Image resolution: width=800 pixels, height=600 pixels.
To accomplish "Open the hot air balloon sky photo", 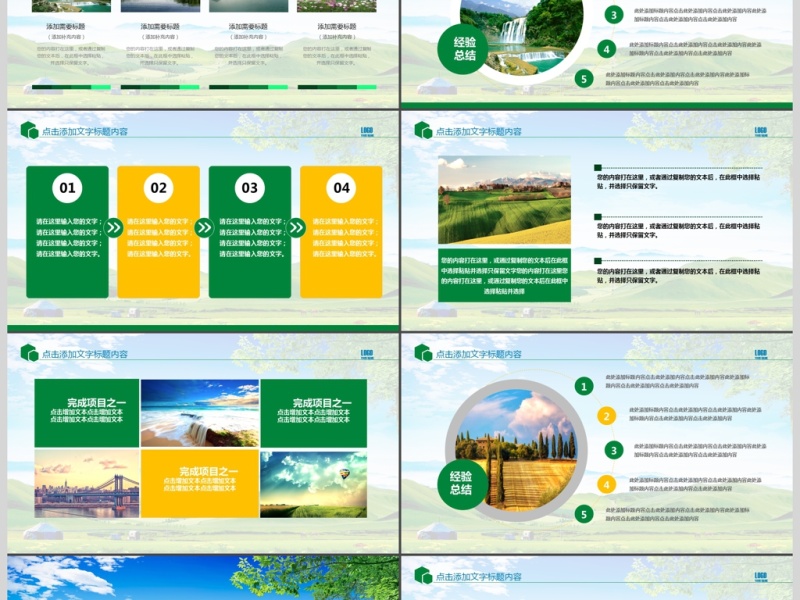I will pos(313,483).
